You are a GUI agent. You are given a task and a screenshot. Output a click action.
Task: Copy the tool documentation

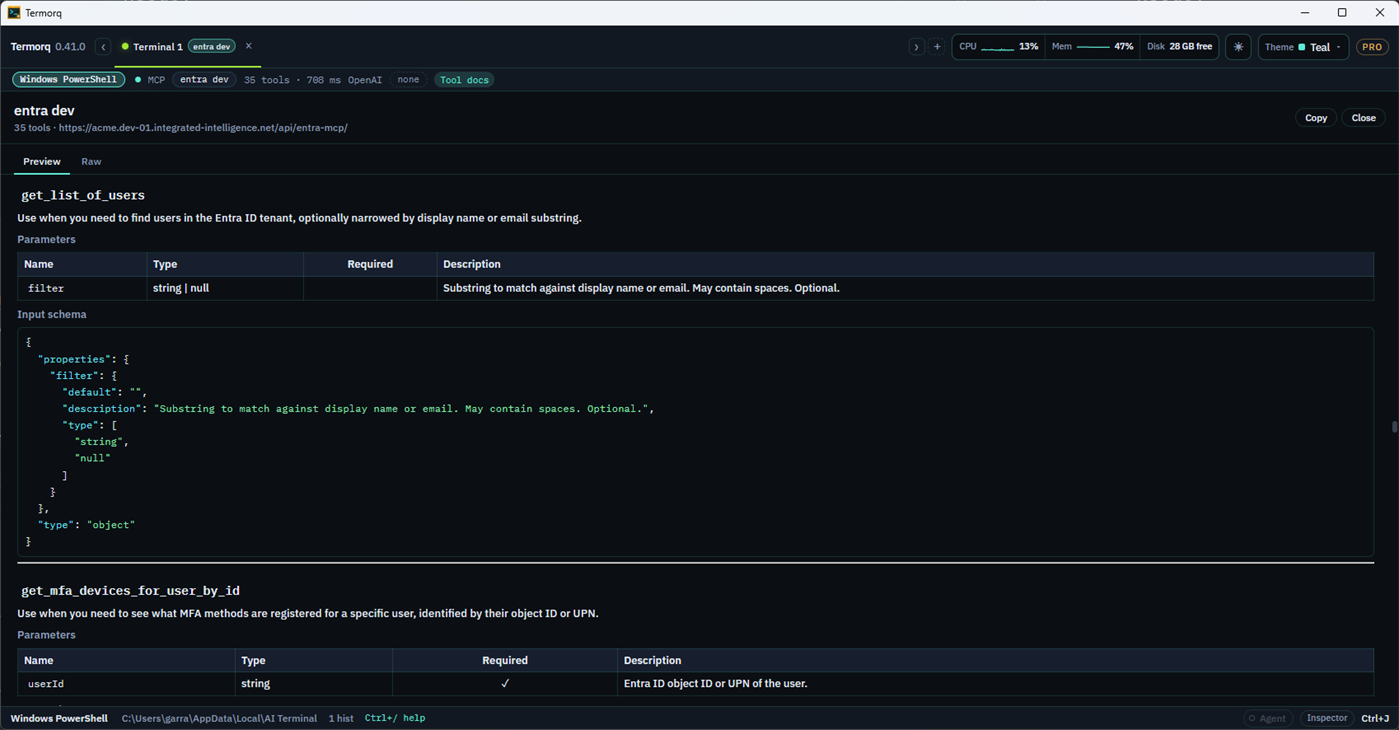tap(1316, 118)
